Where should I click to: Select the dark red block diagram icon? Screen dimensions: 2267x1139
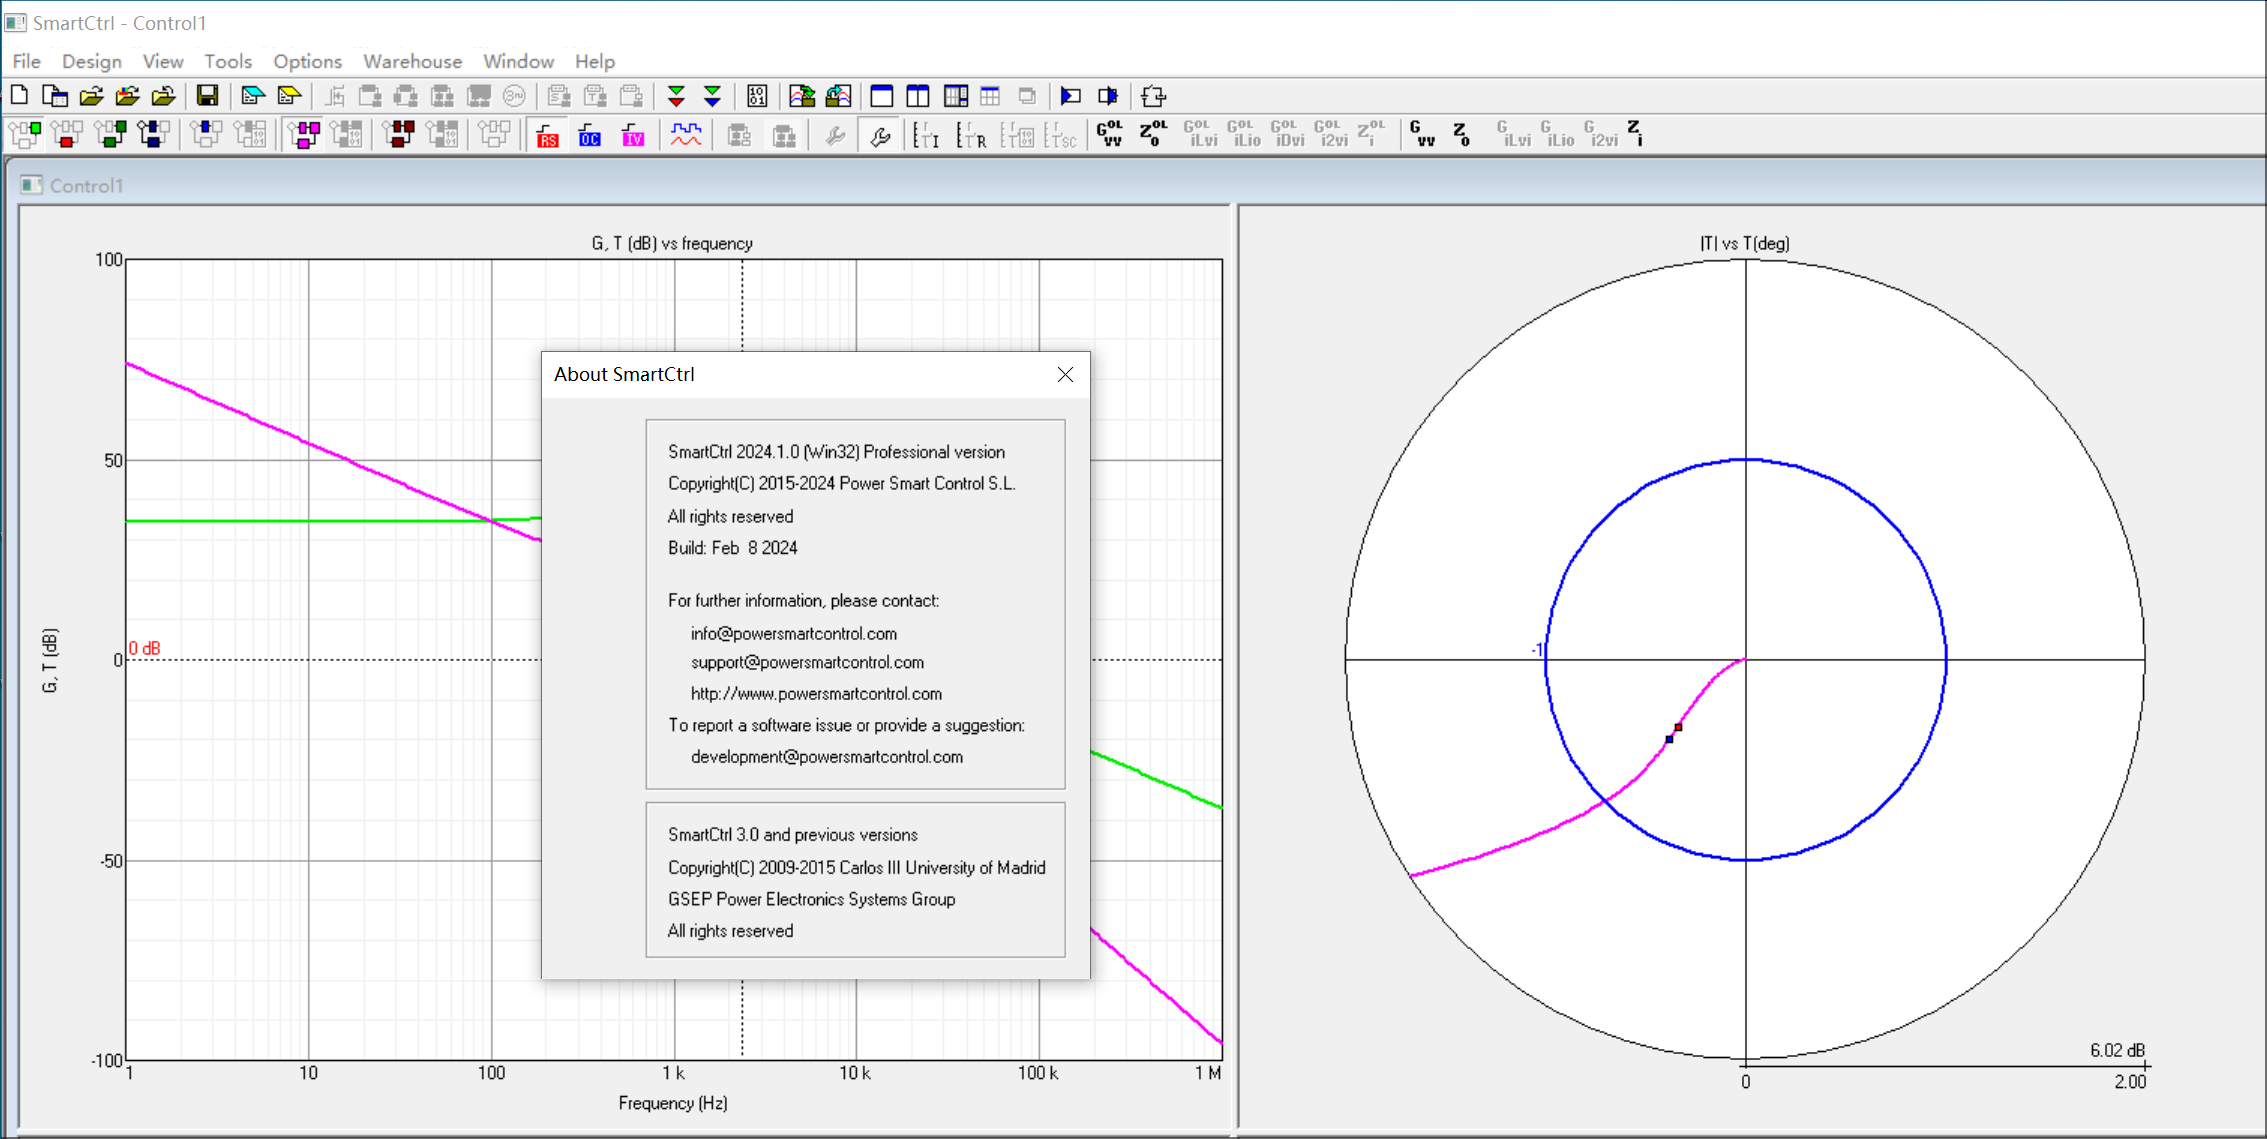tap(398, 134)
